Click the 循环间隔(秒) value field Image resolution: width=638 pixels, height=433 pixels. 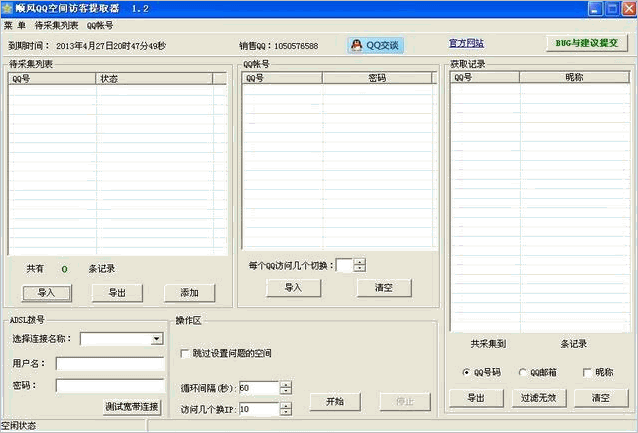pos(259,388)
